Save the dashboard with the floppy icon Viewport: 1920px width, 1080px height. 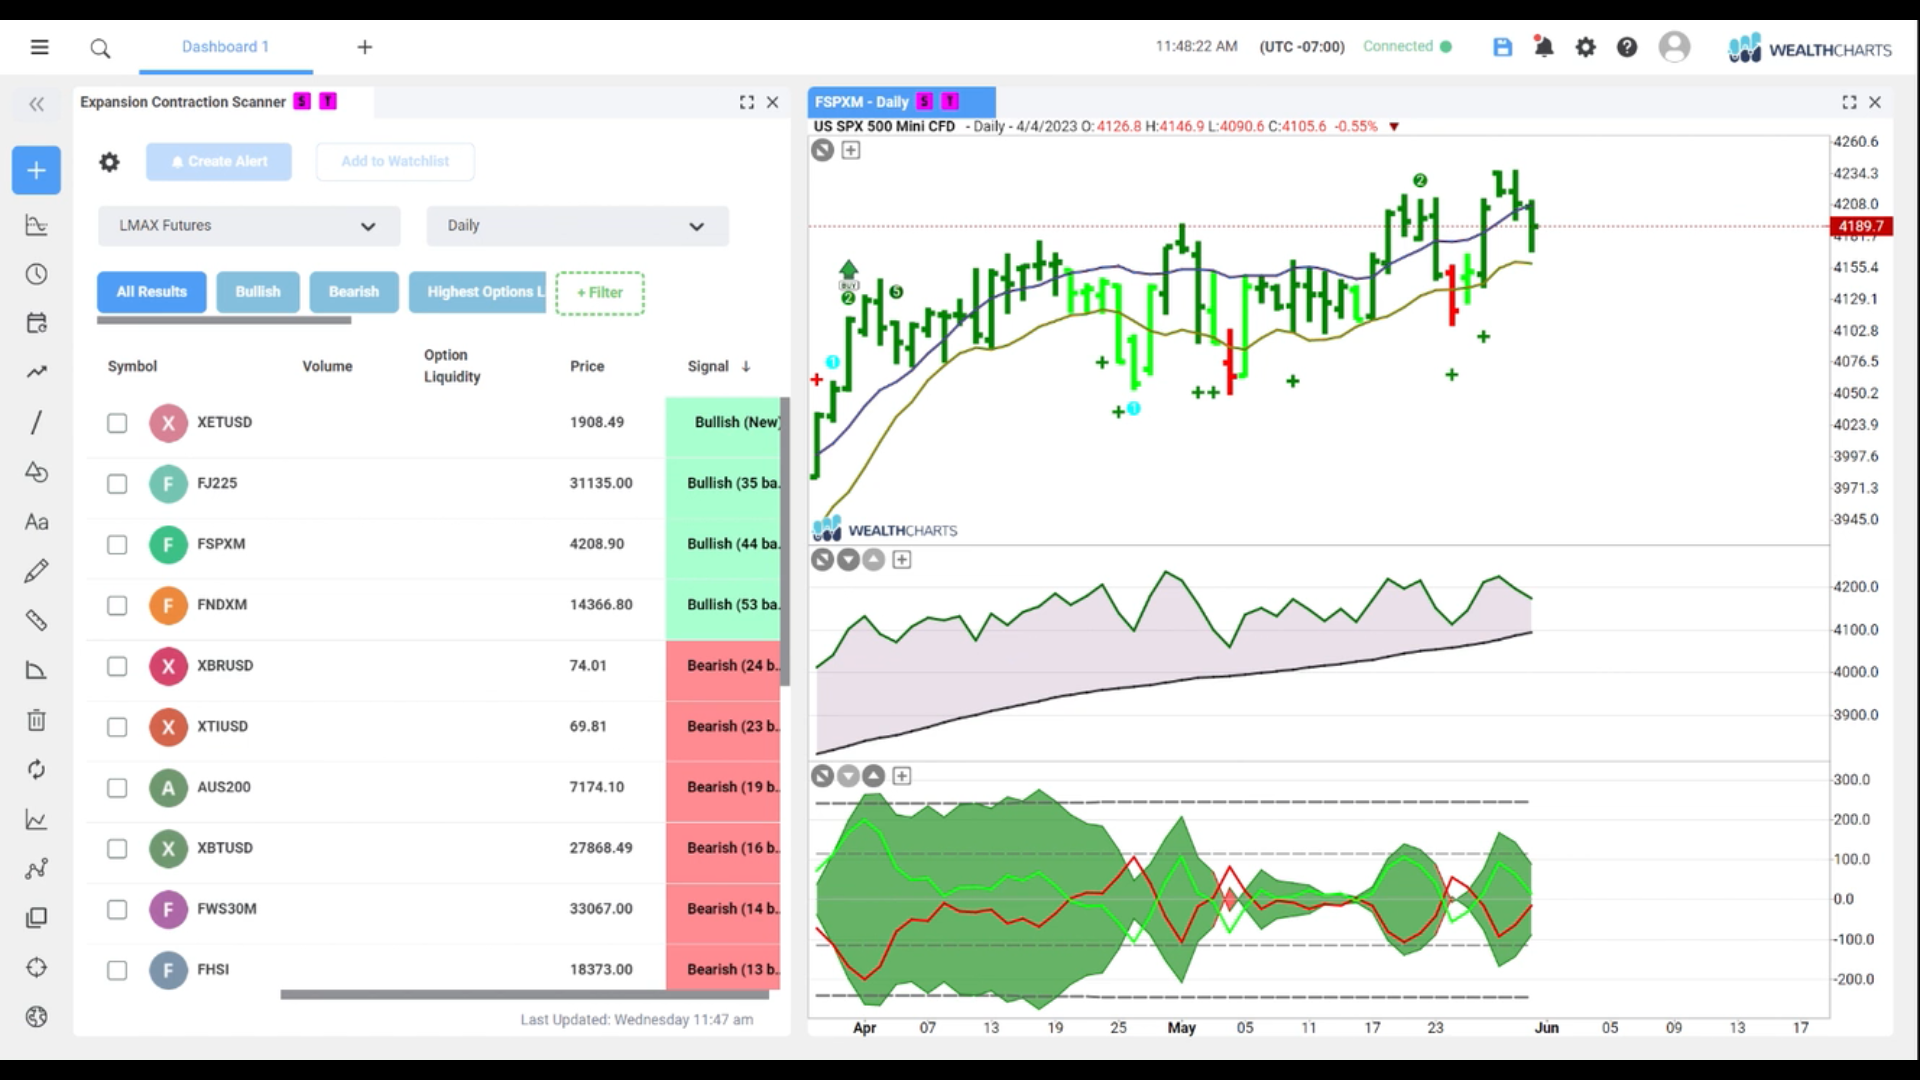point(1502,47)
